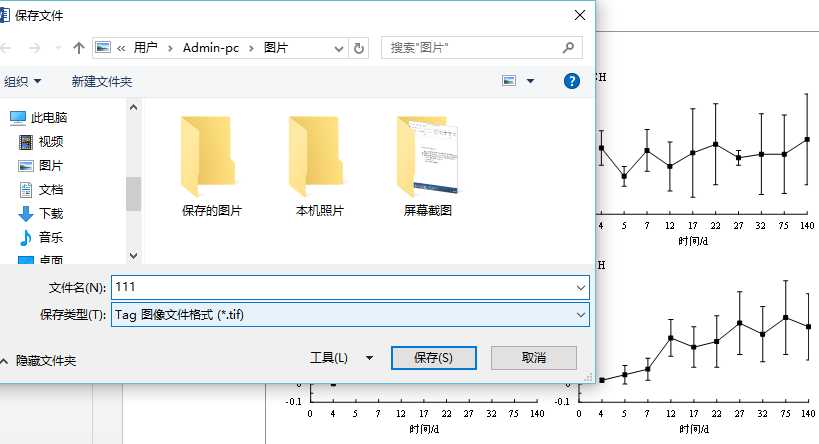Select '图片' in the navigation tree
Image resolution: width=819 pixels, height=444 pixels.
click(41, 166)
